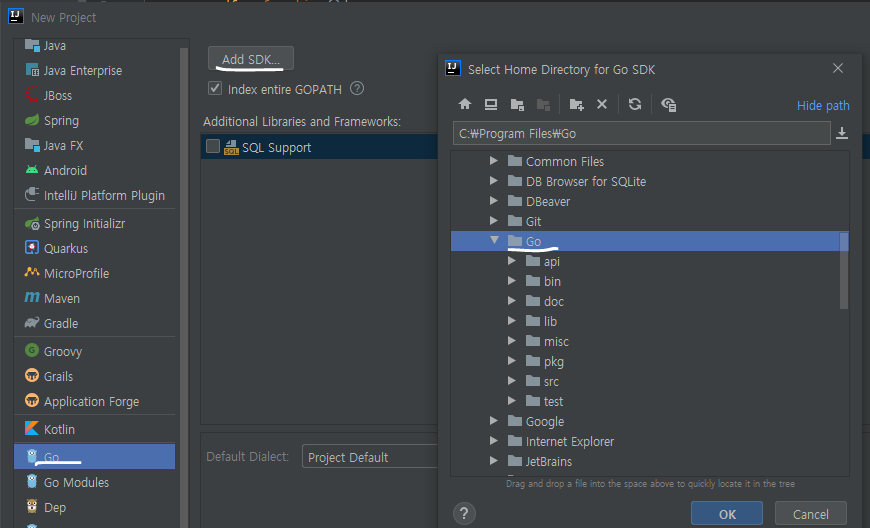Confirm with OK button
This screenshot has height=528, width=870.
(727, 514)
